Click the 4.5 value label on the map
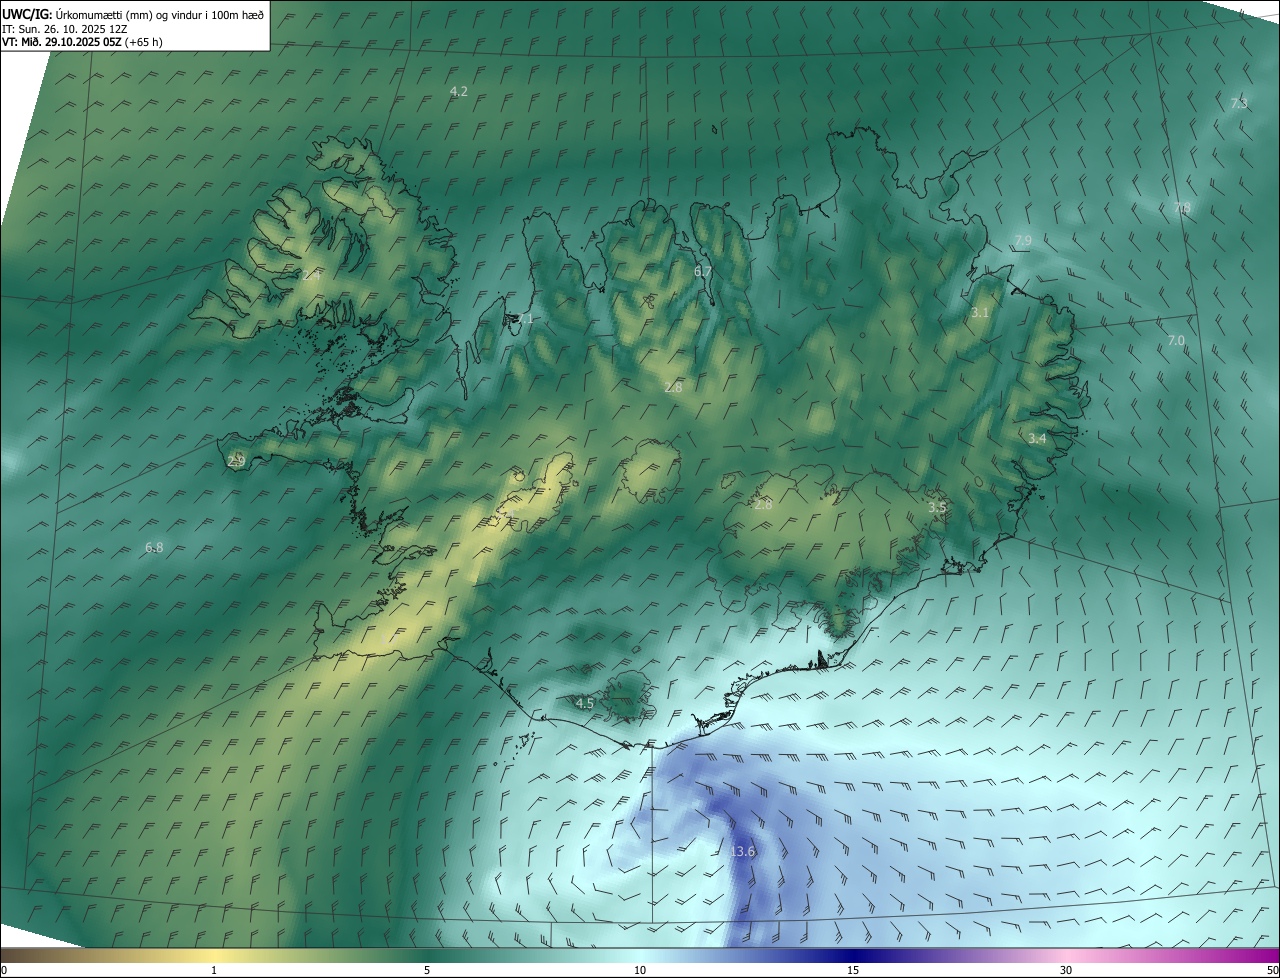Image resolution: width=1280 pixels, height=978 pixels. pos(585,704)
